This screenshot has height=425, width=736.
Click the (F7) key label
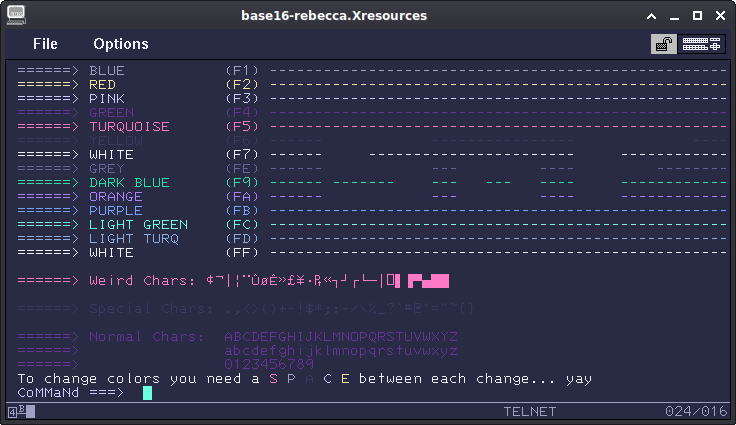[x=242, y=155]
